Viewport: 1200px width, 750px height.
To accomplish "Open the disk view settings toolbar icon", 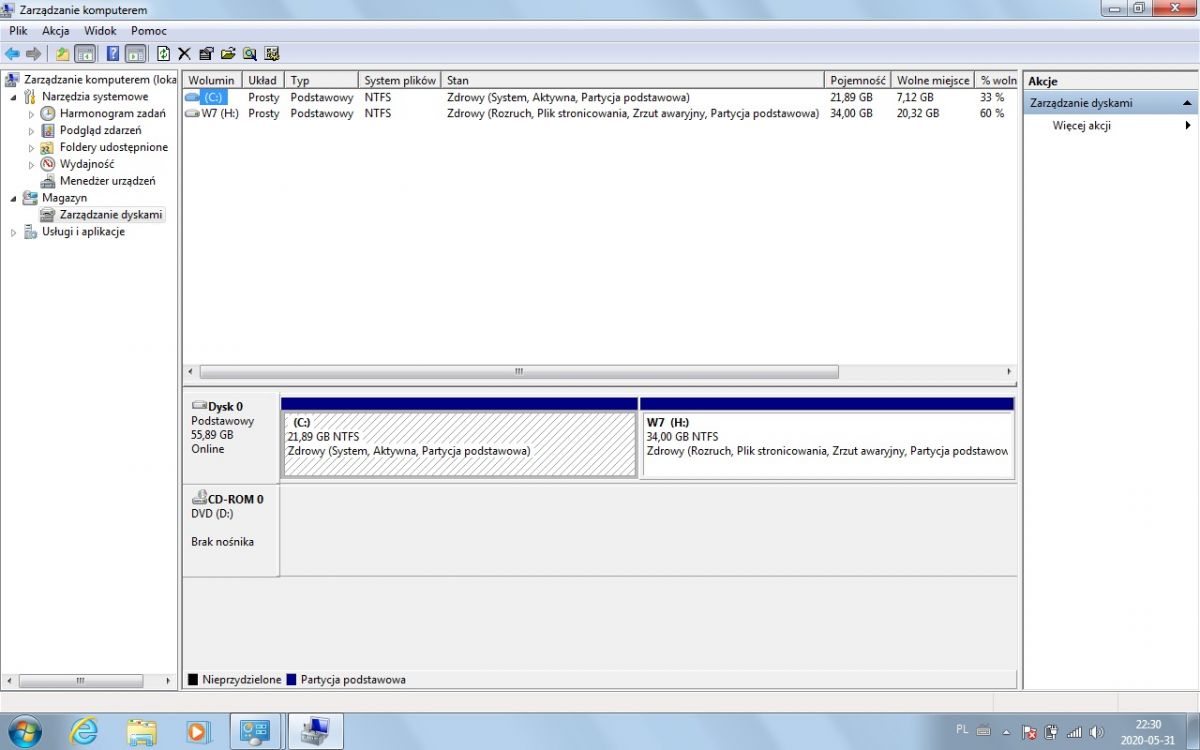I will click(x=271, y=54).
